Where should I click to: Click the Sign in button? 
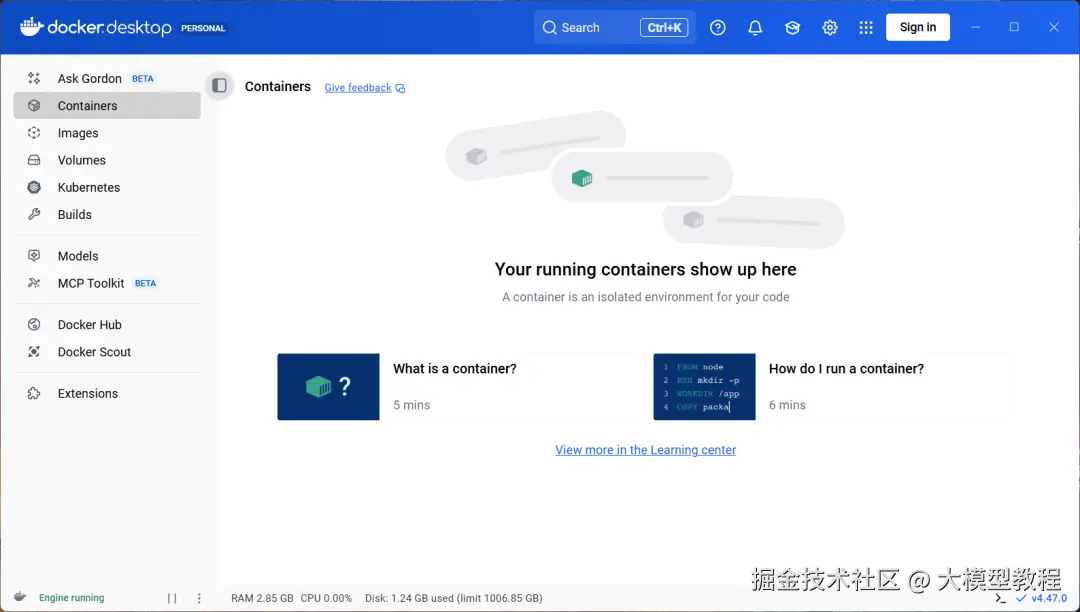pos(917,27)
